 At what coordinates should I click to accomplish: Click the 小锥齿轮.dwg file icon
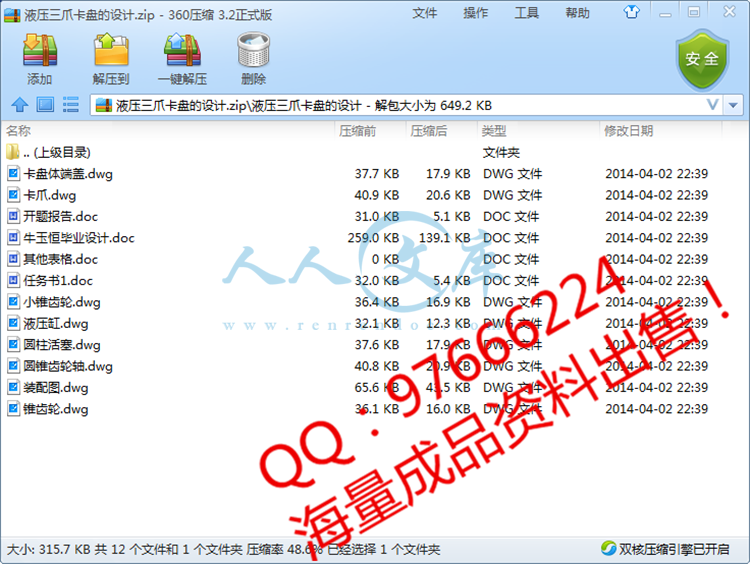13,301
